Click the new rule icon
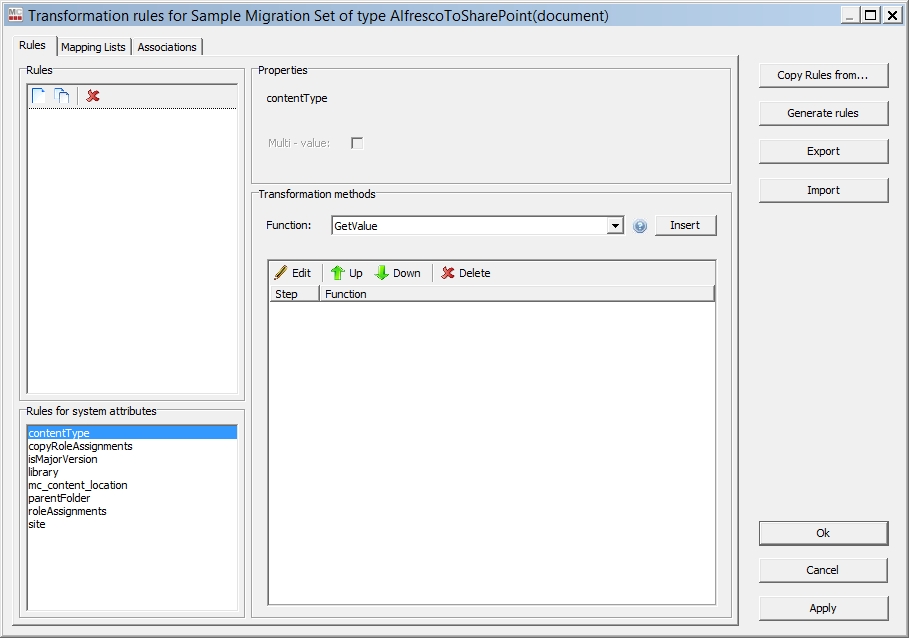 tap(38, 96)
